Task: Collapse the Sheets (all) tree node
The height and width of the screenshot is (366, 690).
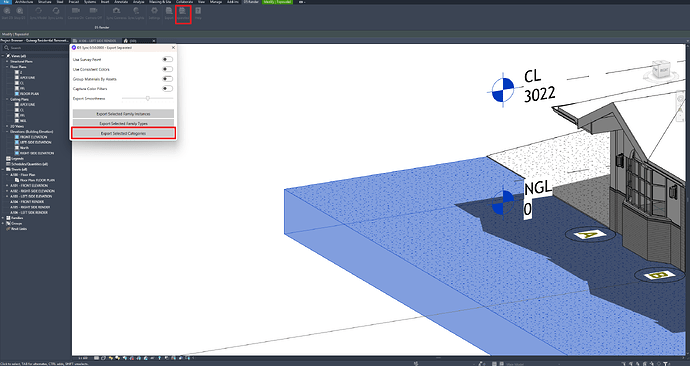Action: [3, 169]
